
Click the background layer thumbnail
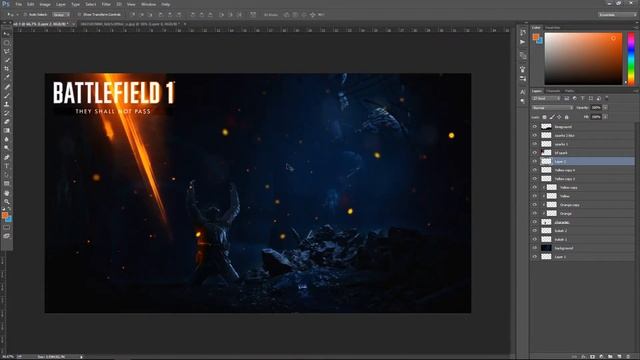[x=546, y=248]
